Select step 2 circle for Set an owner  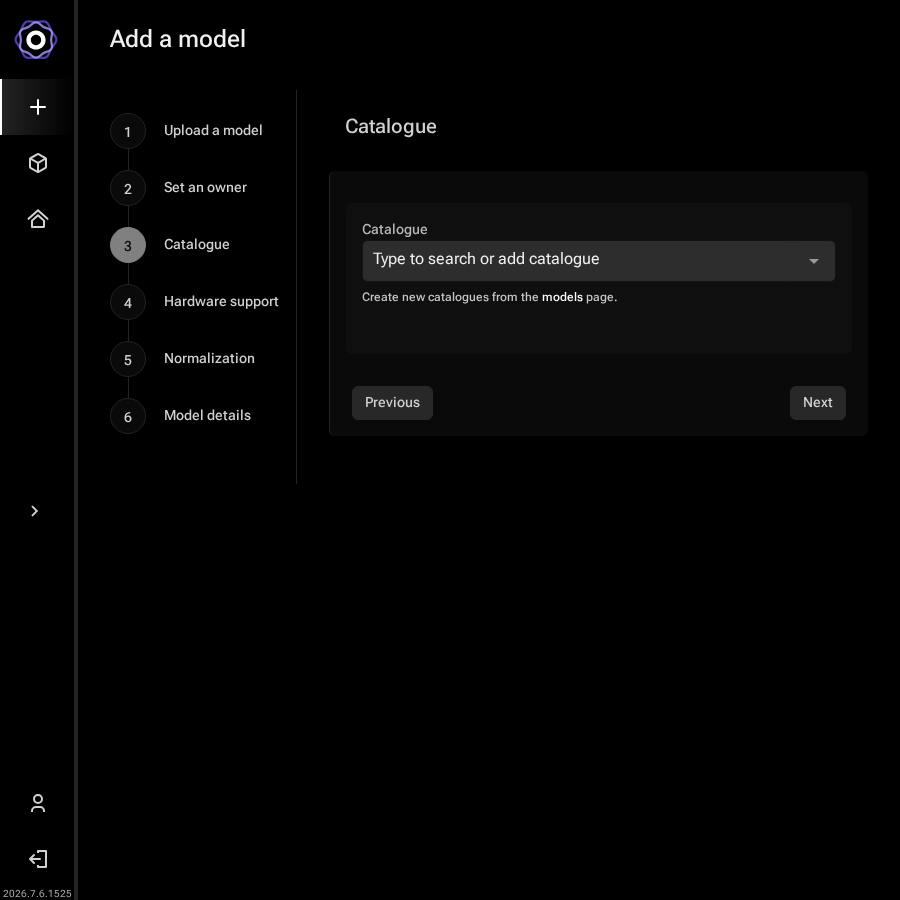[x=128, y=188]
